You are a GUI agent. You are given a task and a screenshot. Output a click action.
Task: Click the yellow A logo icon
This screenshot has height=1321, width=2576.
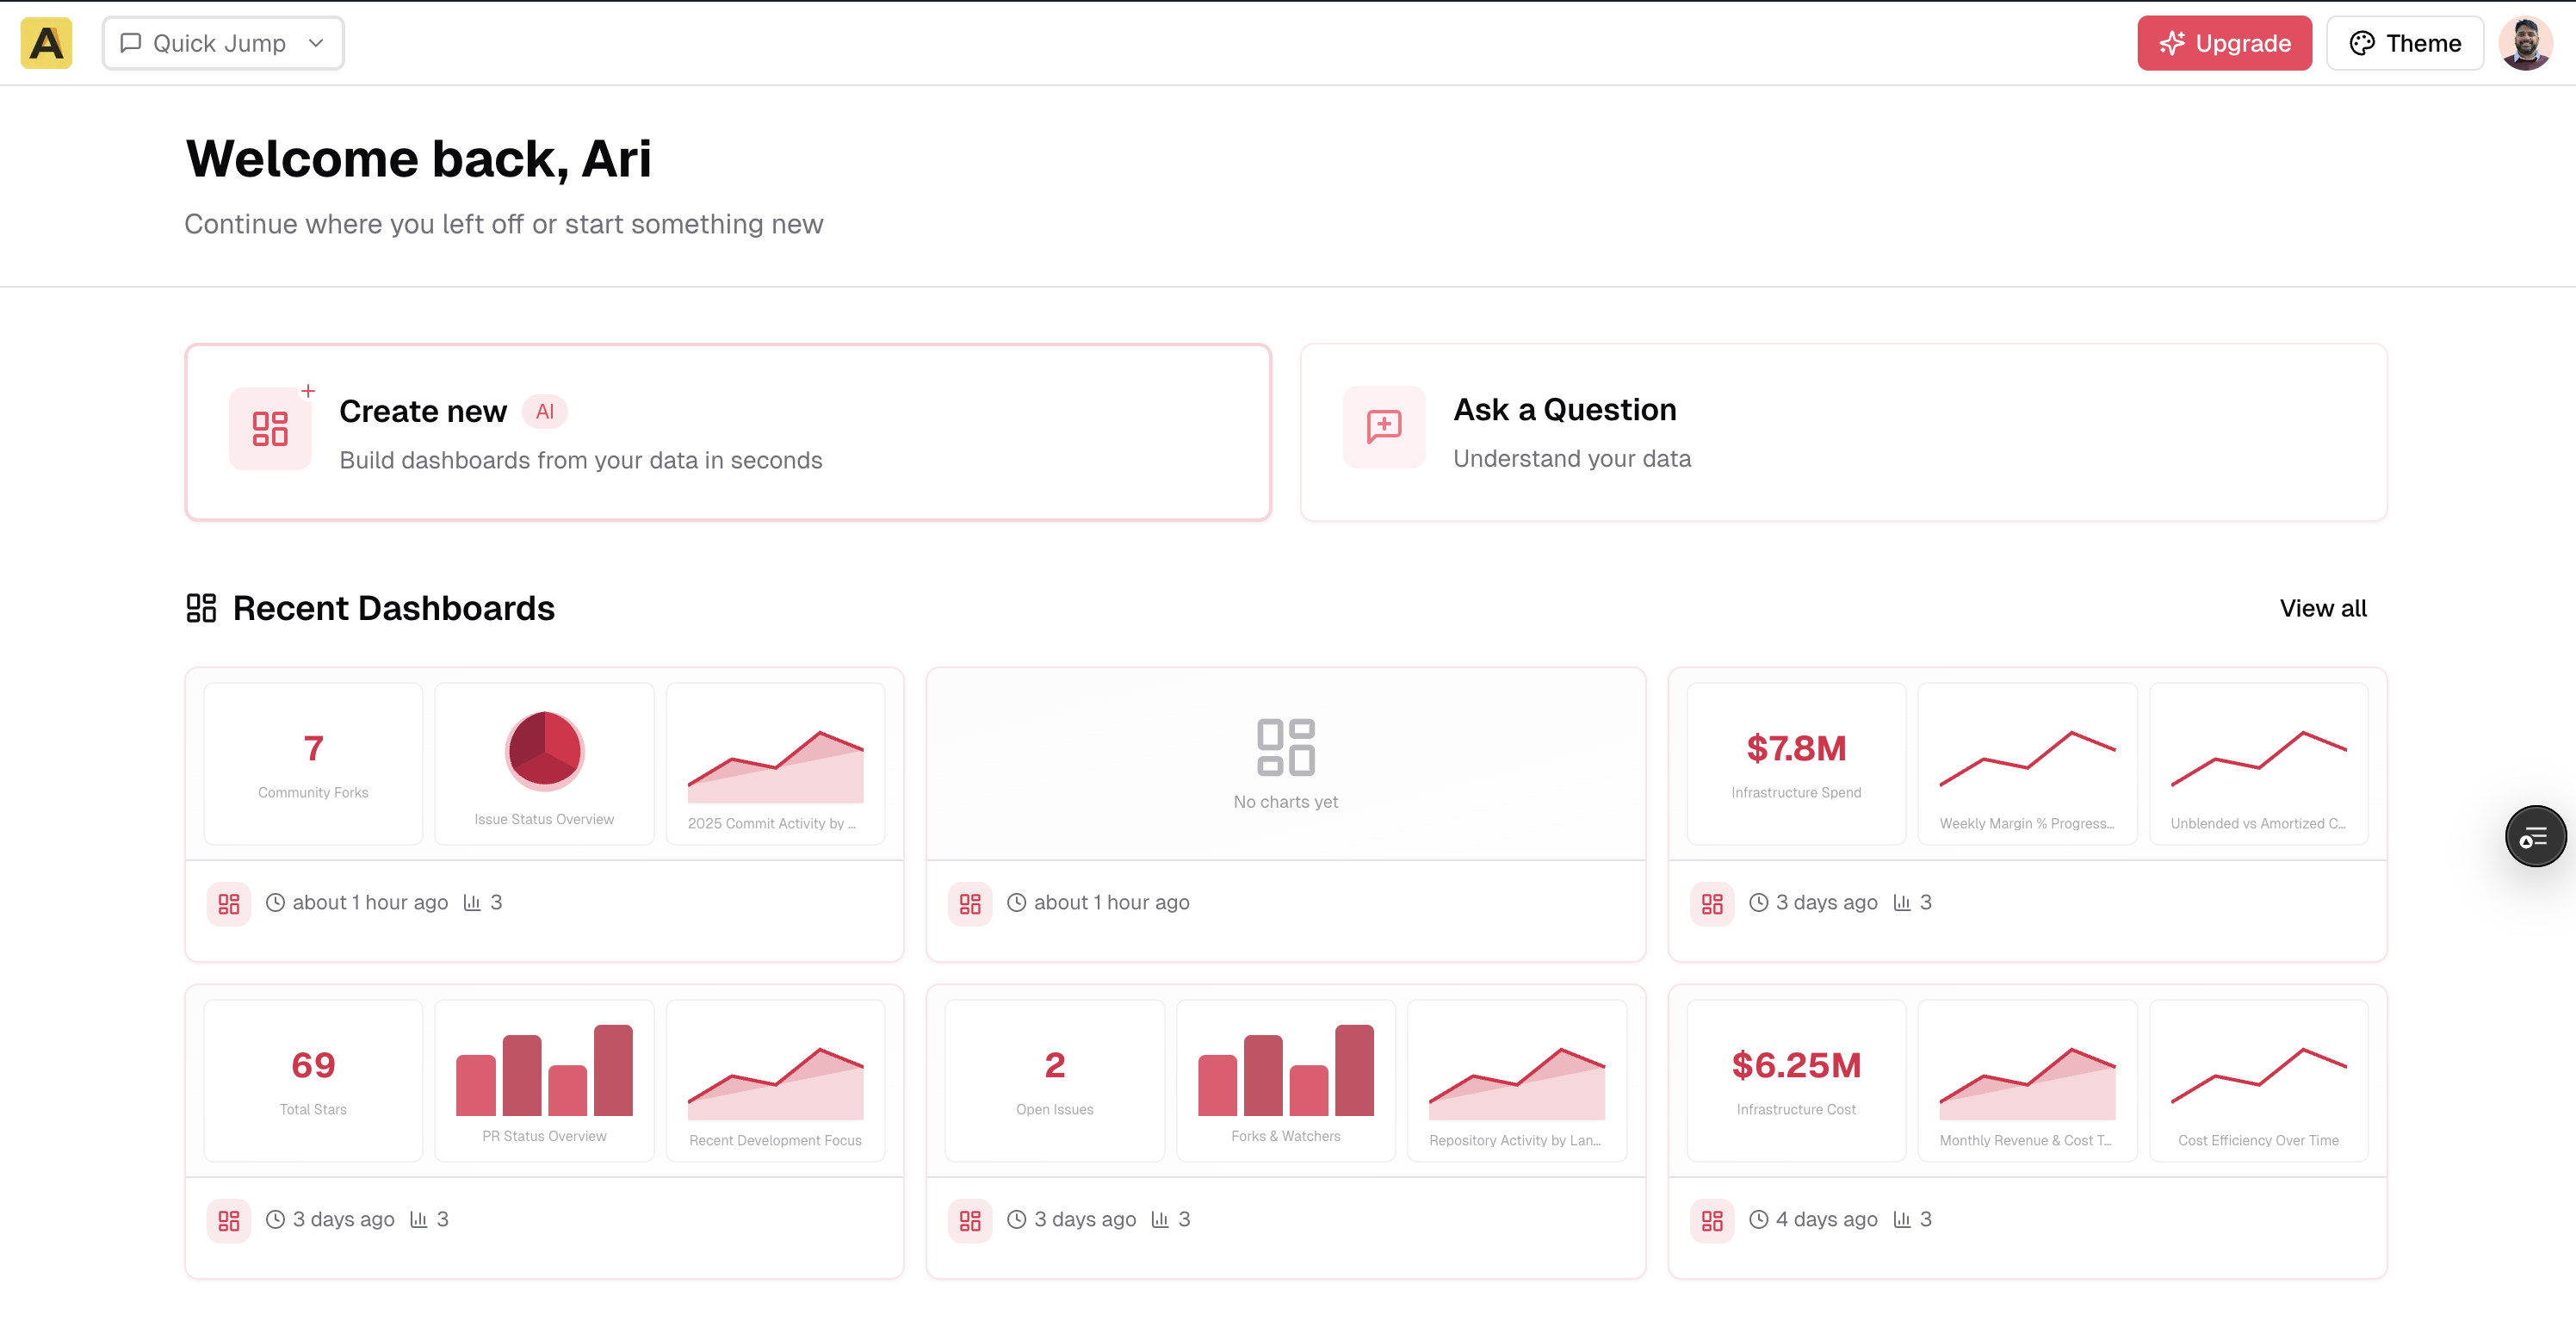click(x=46, y=43)
